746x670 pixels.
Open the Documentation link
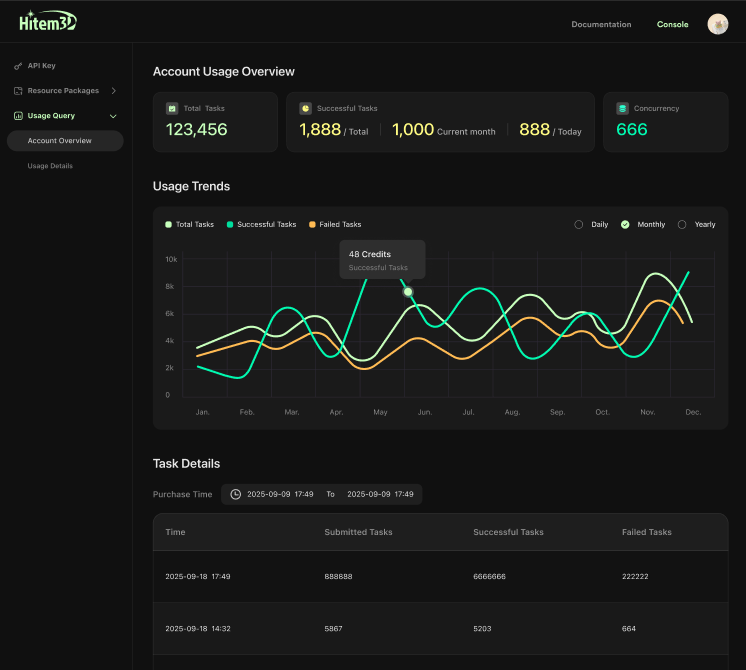click(x=601, y=24)
